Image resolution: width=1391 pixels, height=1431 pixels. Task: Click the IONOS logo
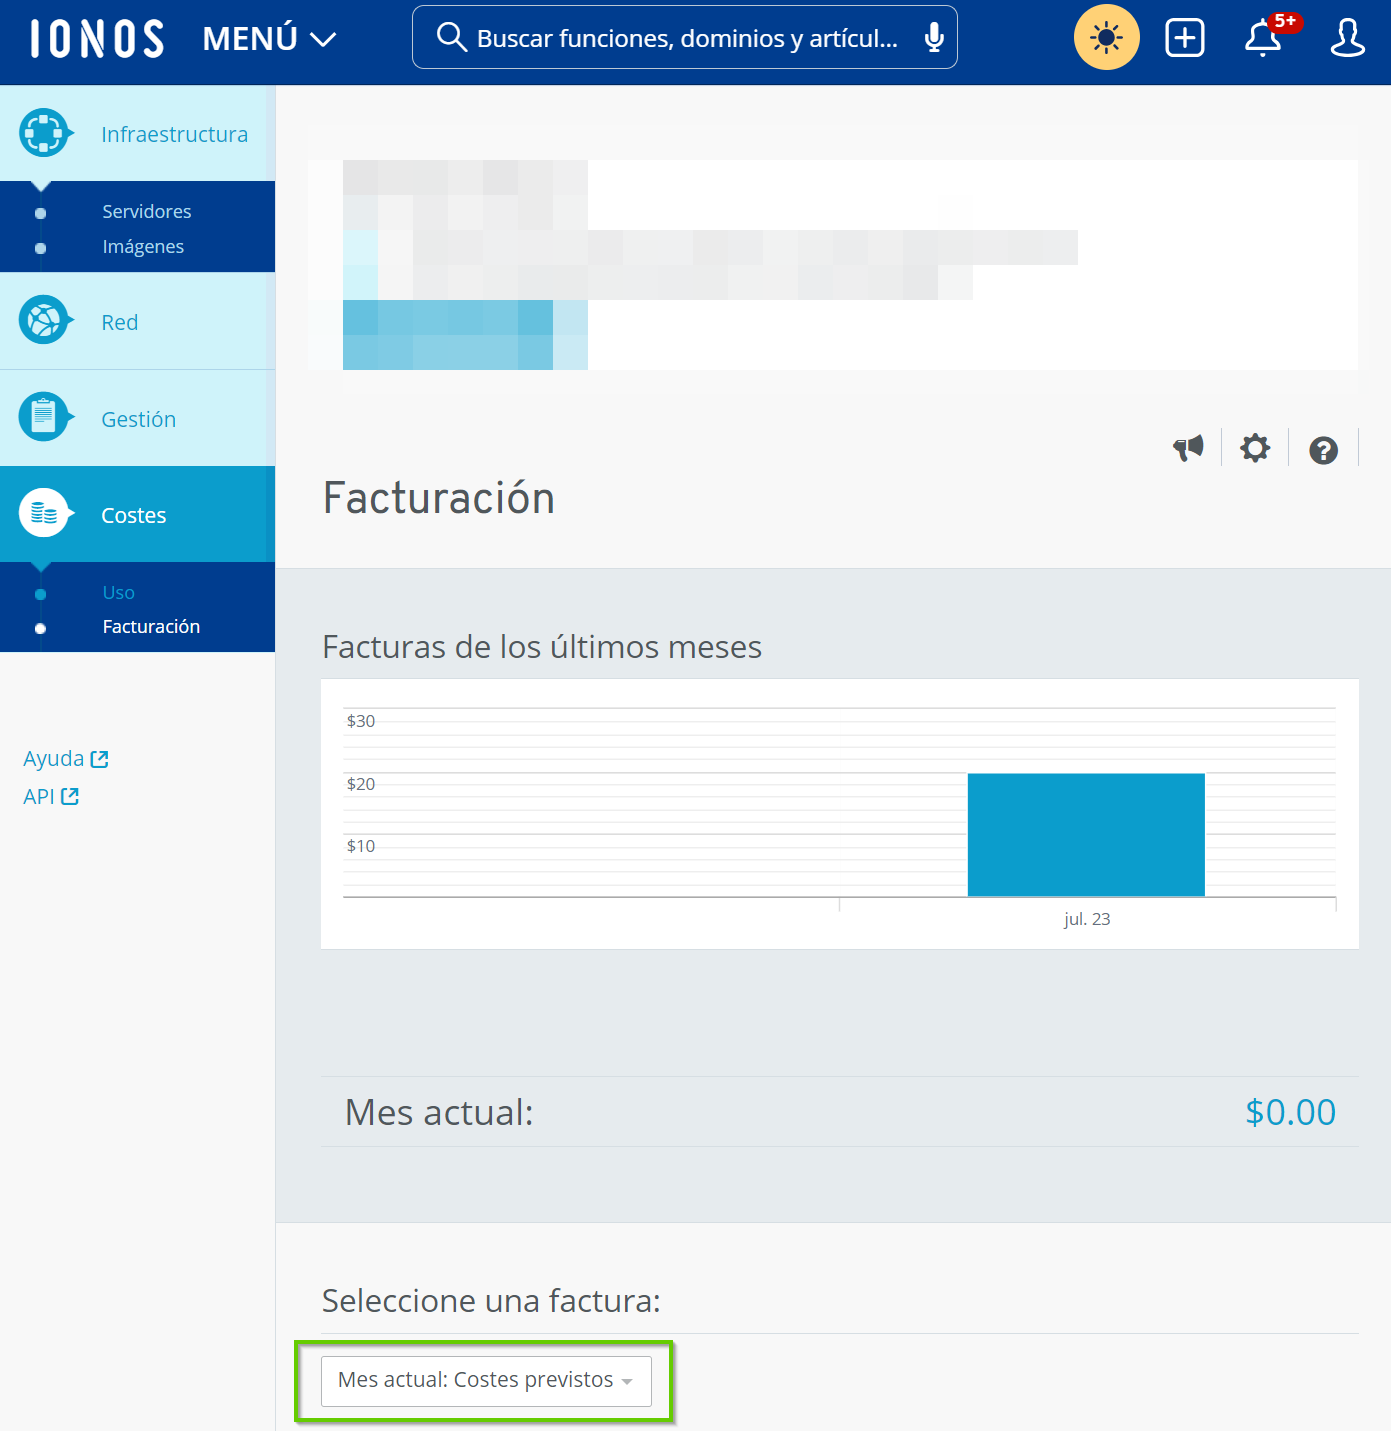[x=97, y=39]
